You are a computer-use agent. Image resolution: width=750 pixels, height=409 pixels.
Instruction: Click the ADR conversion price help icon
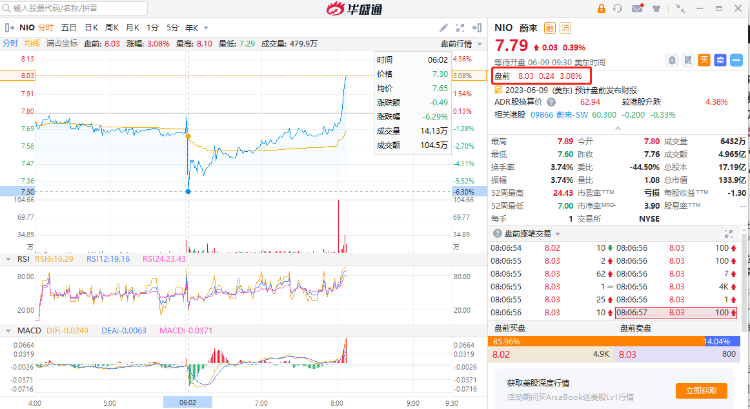[551, 102]
